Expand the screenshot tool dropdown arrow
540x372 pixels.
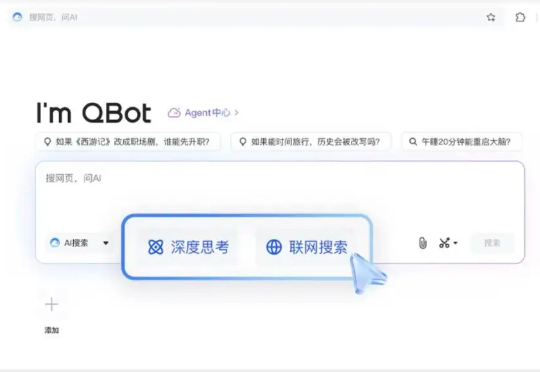455,243
